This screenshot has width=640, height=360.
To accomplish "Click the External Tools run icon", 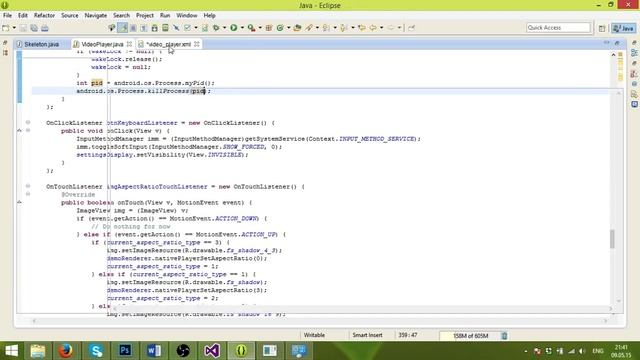I will pyautogui.click(x=251, y=28).
